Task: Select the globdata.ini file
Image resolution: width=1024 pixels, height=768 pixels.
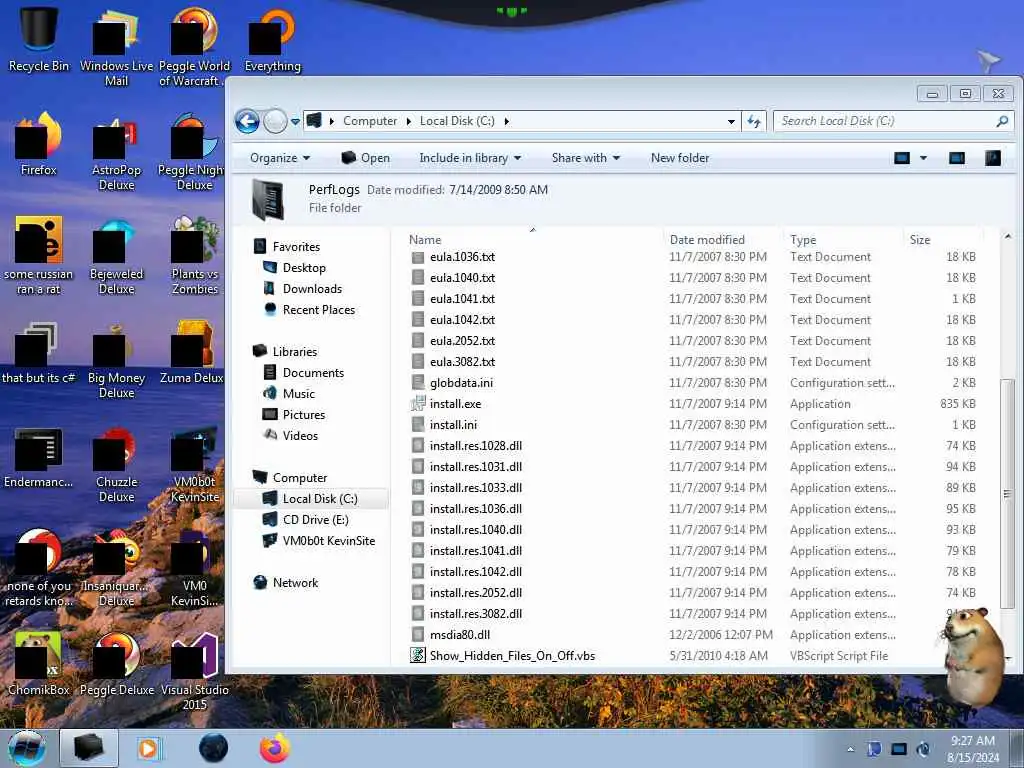Action: (x=461, y=383)
